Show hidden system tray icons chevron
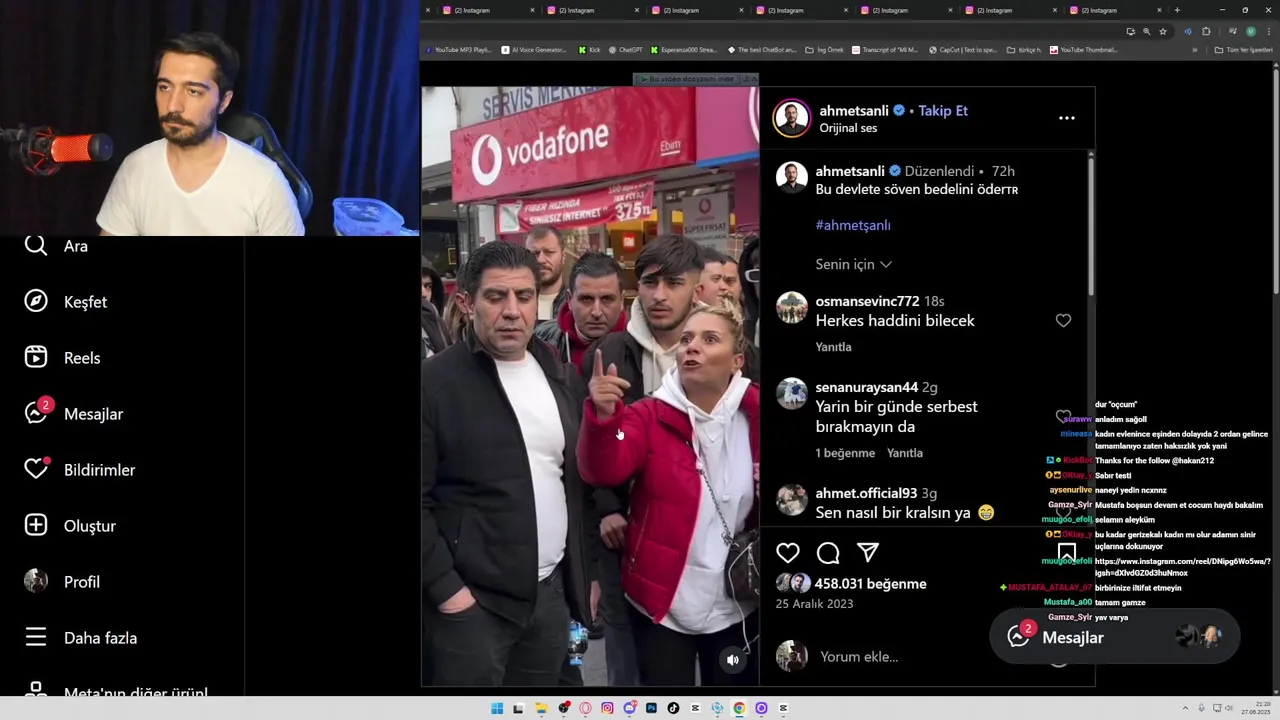This screenshot has width=1280, height=720. pos(1186,708)
